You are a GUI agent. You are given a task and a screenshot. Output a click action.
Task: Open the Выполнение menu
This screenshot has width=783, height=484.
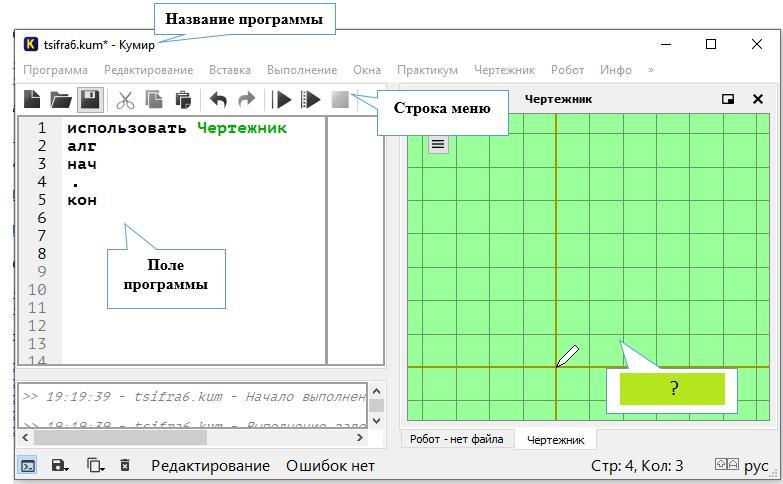coord(302,70)
